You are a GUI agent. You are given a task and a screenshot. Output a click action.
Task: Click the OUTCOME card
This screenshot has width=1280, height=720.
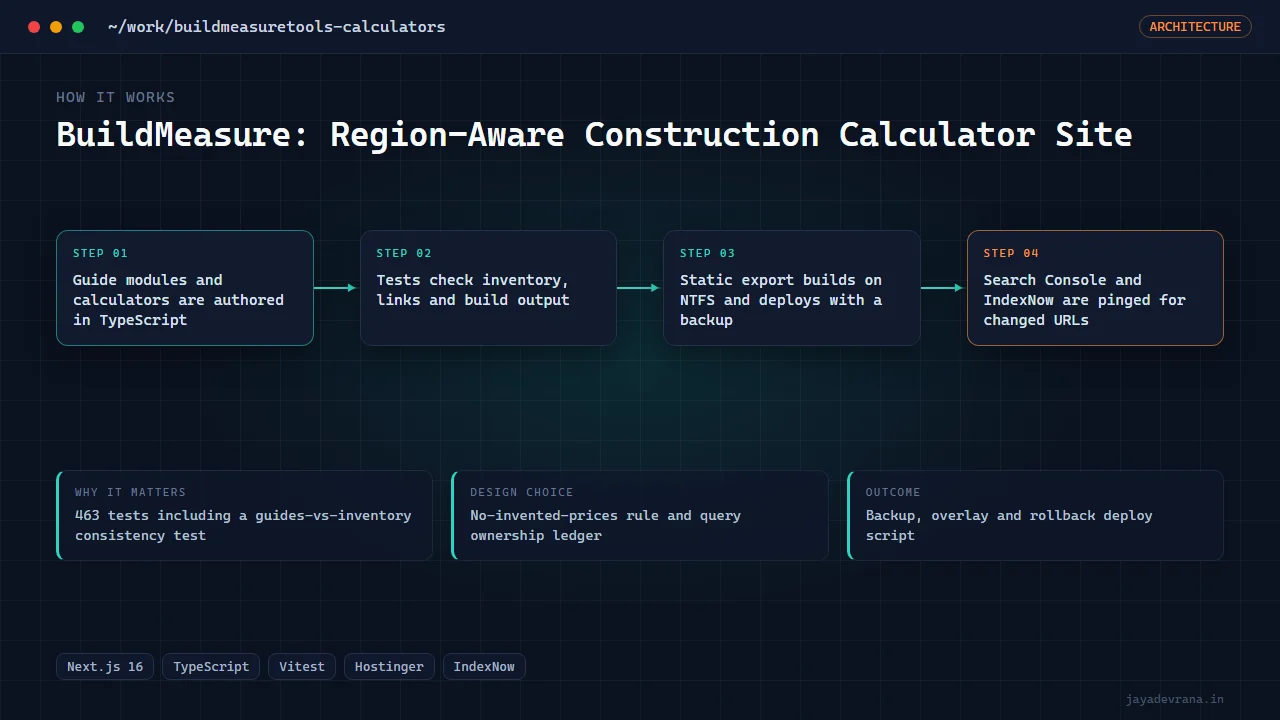pyautogui.click(x=1035, y=515)
